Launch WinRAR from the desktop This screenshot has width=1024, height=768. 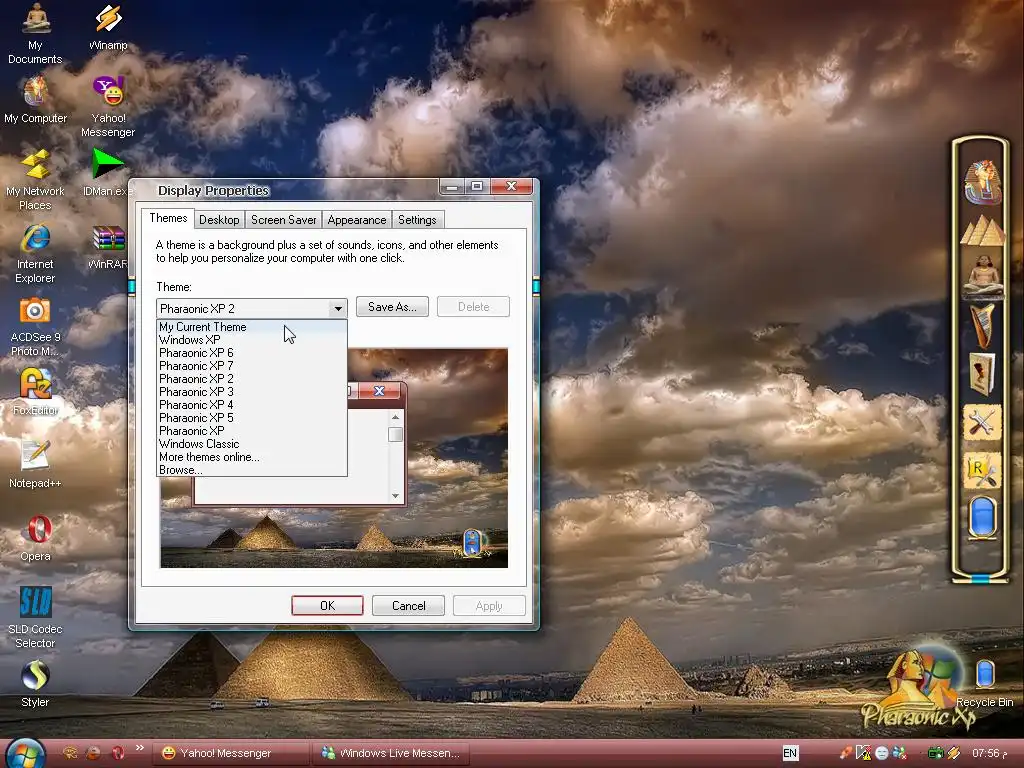point(108,246)
